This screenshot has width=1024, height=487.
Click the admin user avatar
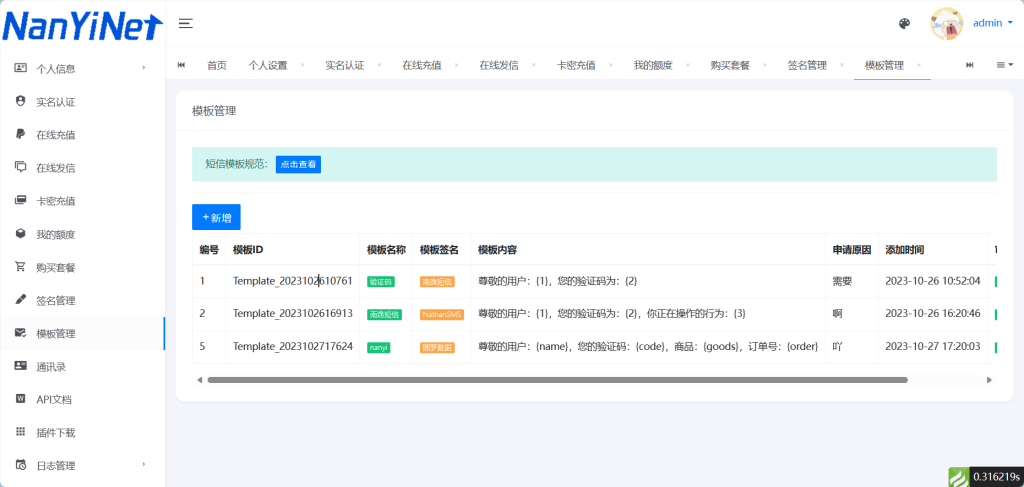(x=946, y=24)
